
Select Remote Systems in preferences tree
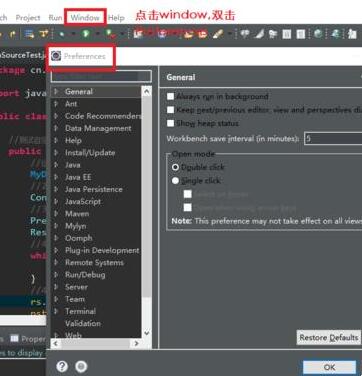point(94,262)
